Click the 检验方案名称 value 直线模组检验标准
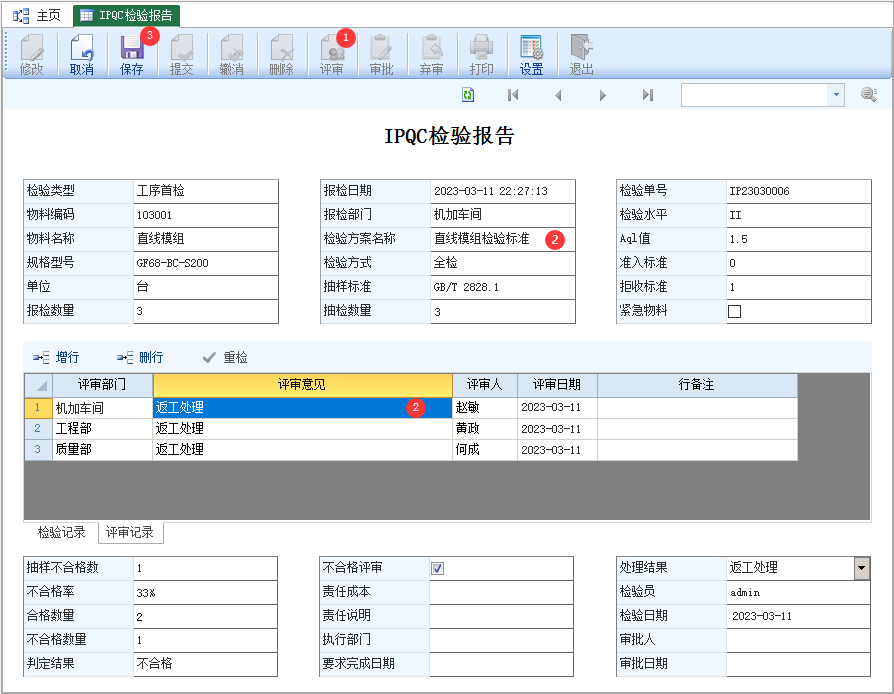The width and height of the screenshot is (894, 694). [482, 239]
